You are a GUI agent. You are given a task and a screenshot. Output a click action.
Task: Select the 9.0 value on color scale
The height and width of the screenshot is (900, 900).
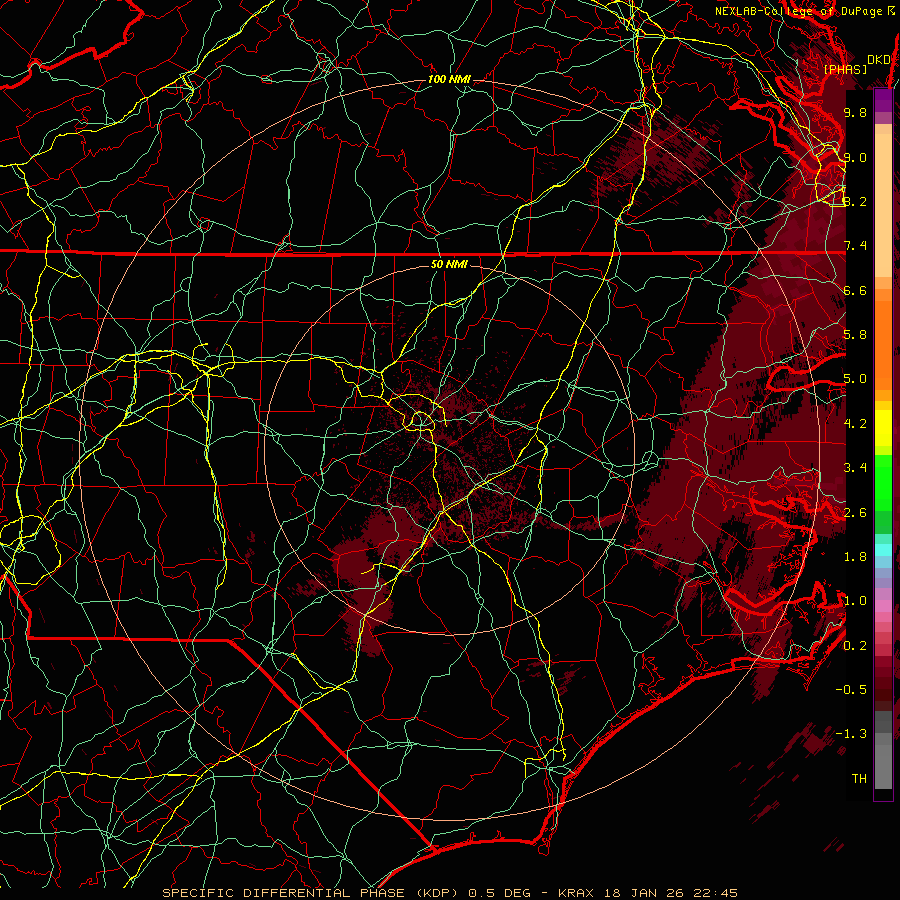coord(855,157)
